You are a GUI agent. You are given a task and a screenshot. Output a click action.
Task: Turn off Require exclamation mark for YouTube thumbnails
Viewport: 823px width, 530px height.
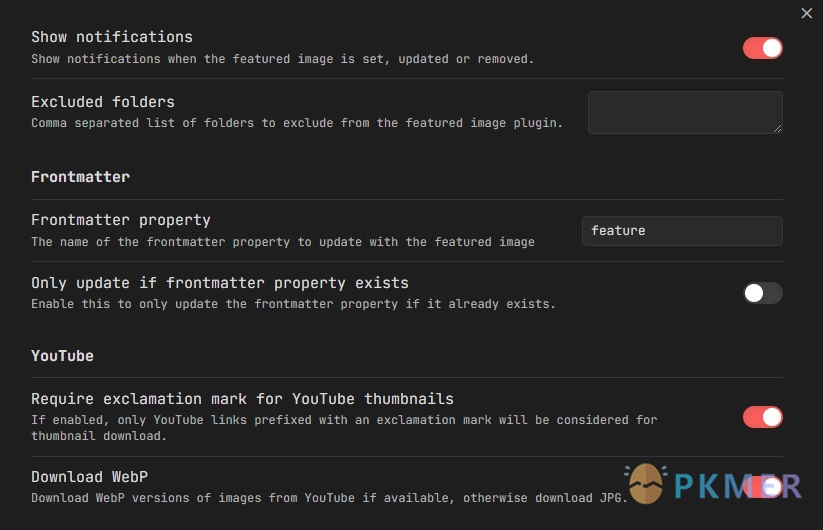click(763, 417)
